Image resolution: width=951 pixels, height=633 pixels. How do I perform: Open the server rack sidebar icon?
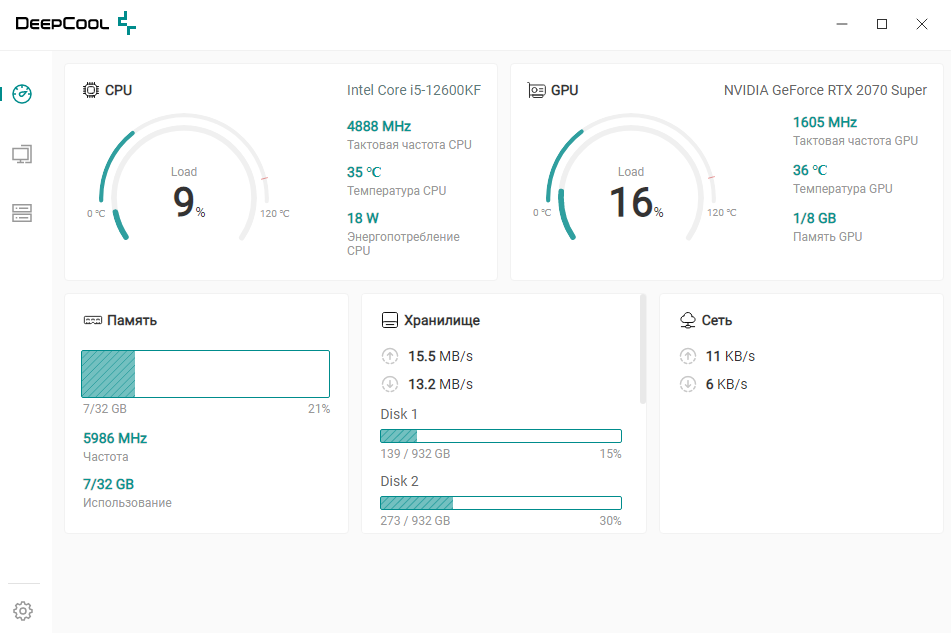pyautogui.click(x=22, y=213)
